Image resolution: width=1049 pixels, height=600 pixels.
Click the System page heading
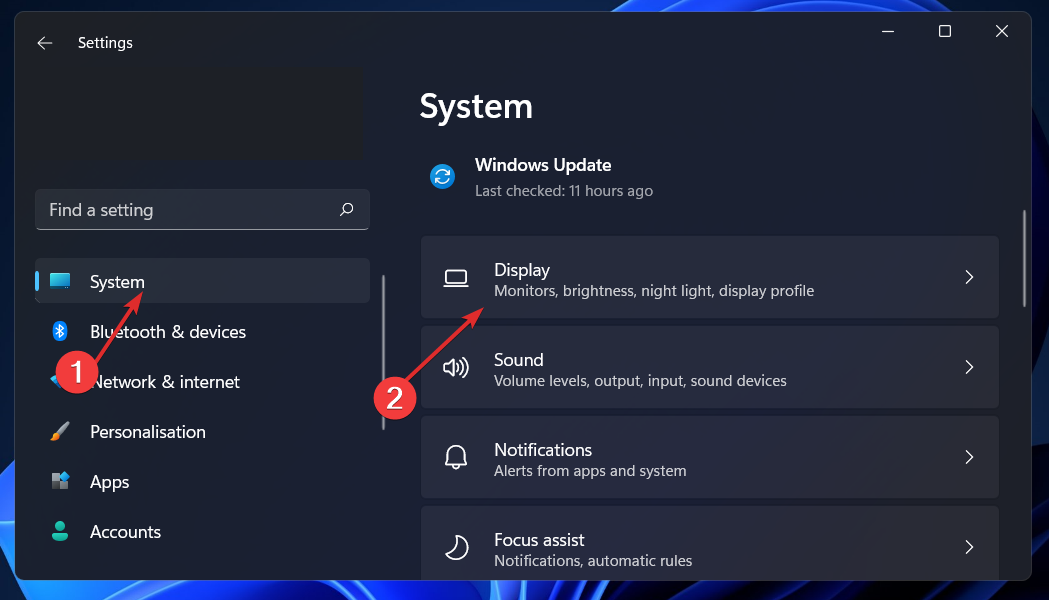pyautogui.click(x=476, y=106)
